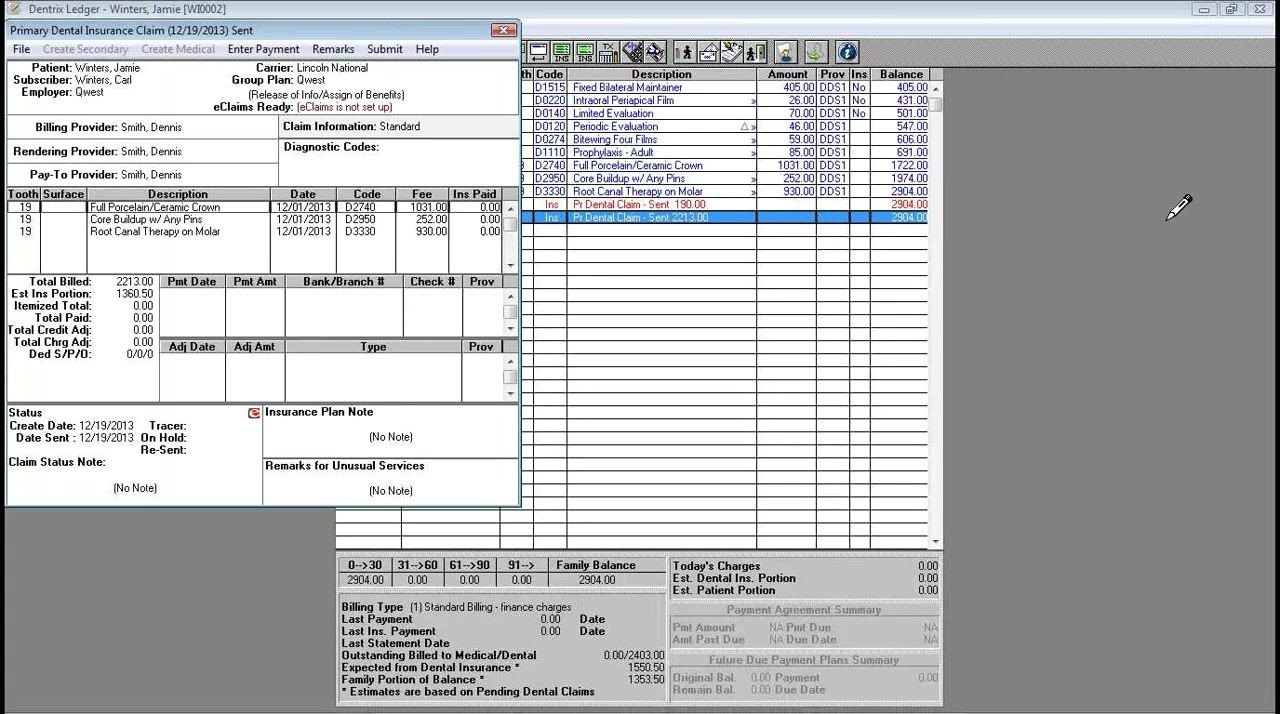Click the Family Balance 2904.00 value

pos(596,580)
